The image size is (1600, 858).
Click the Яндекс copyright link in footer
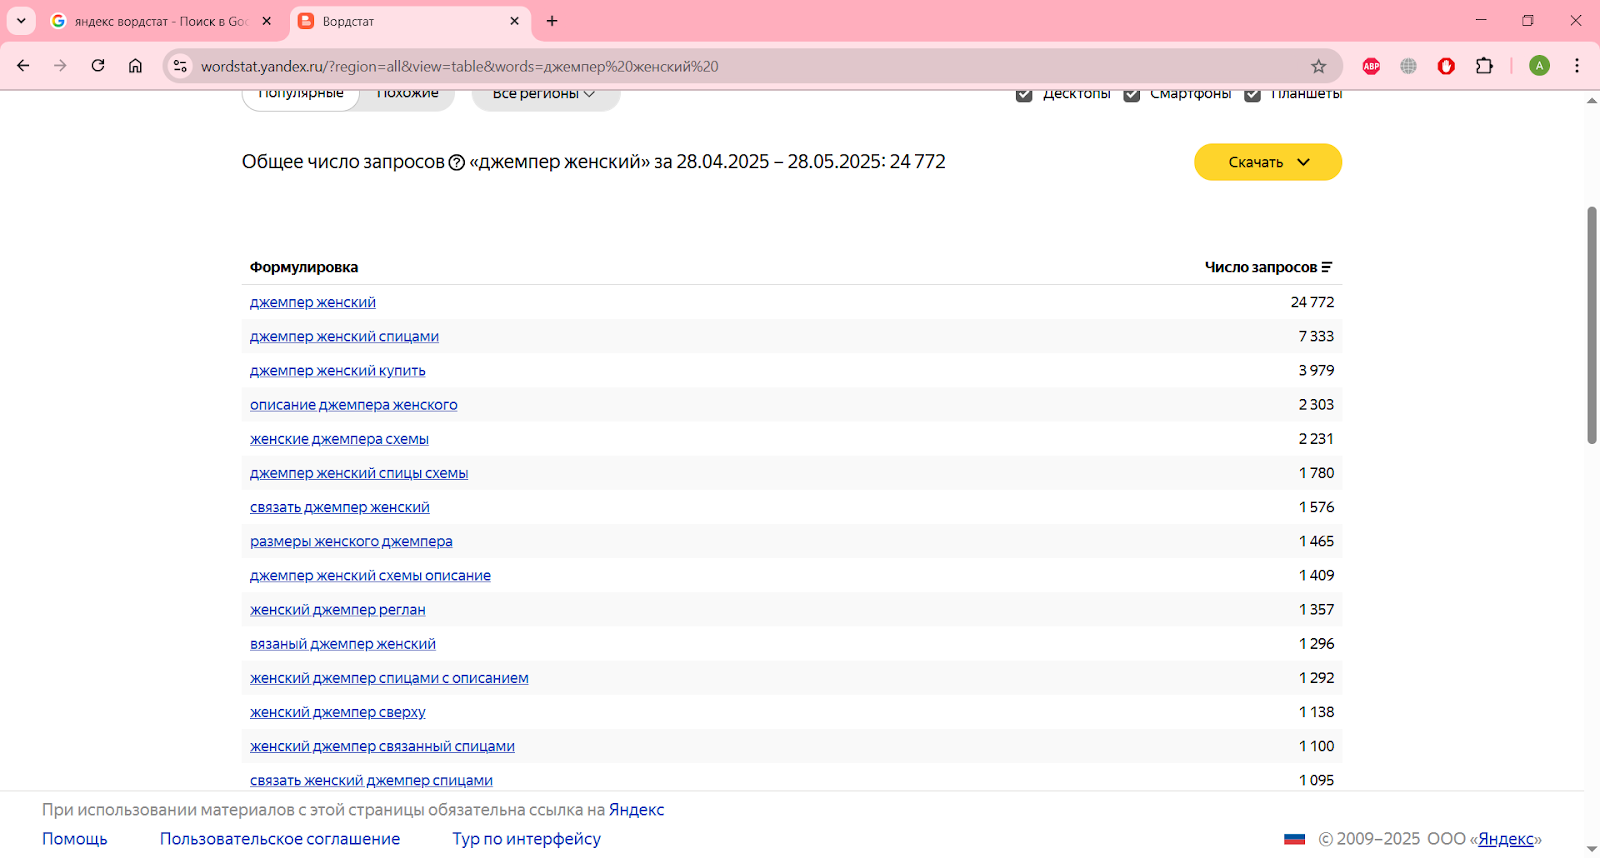1506,839
